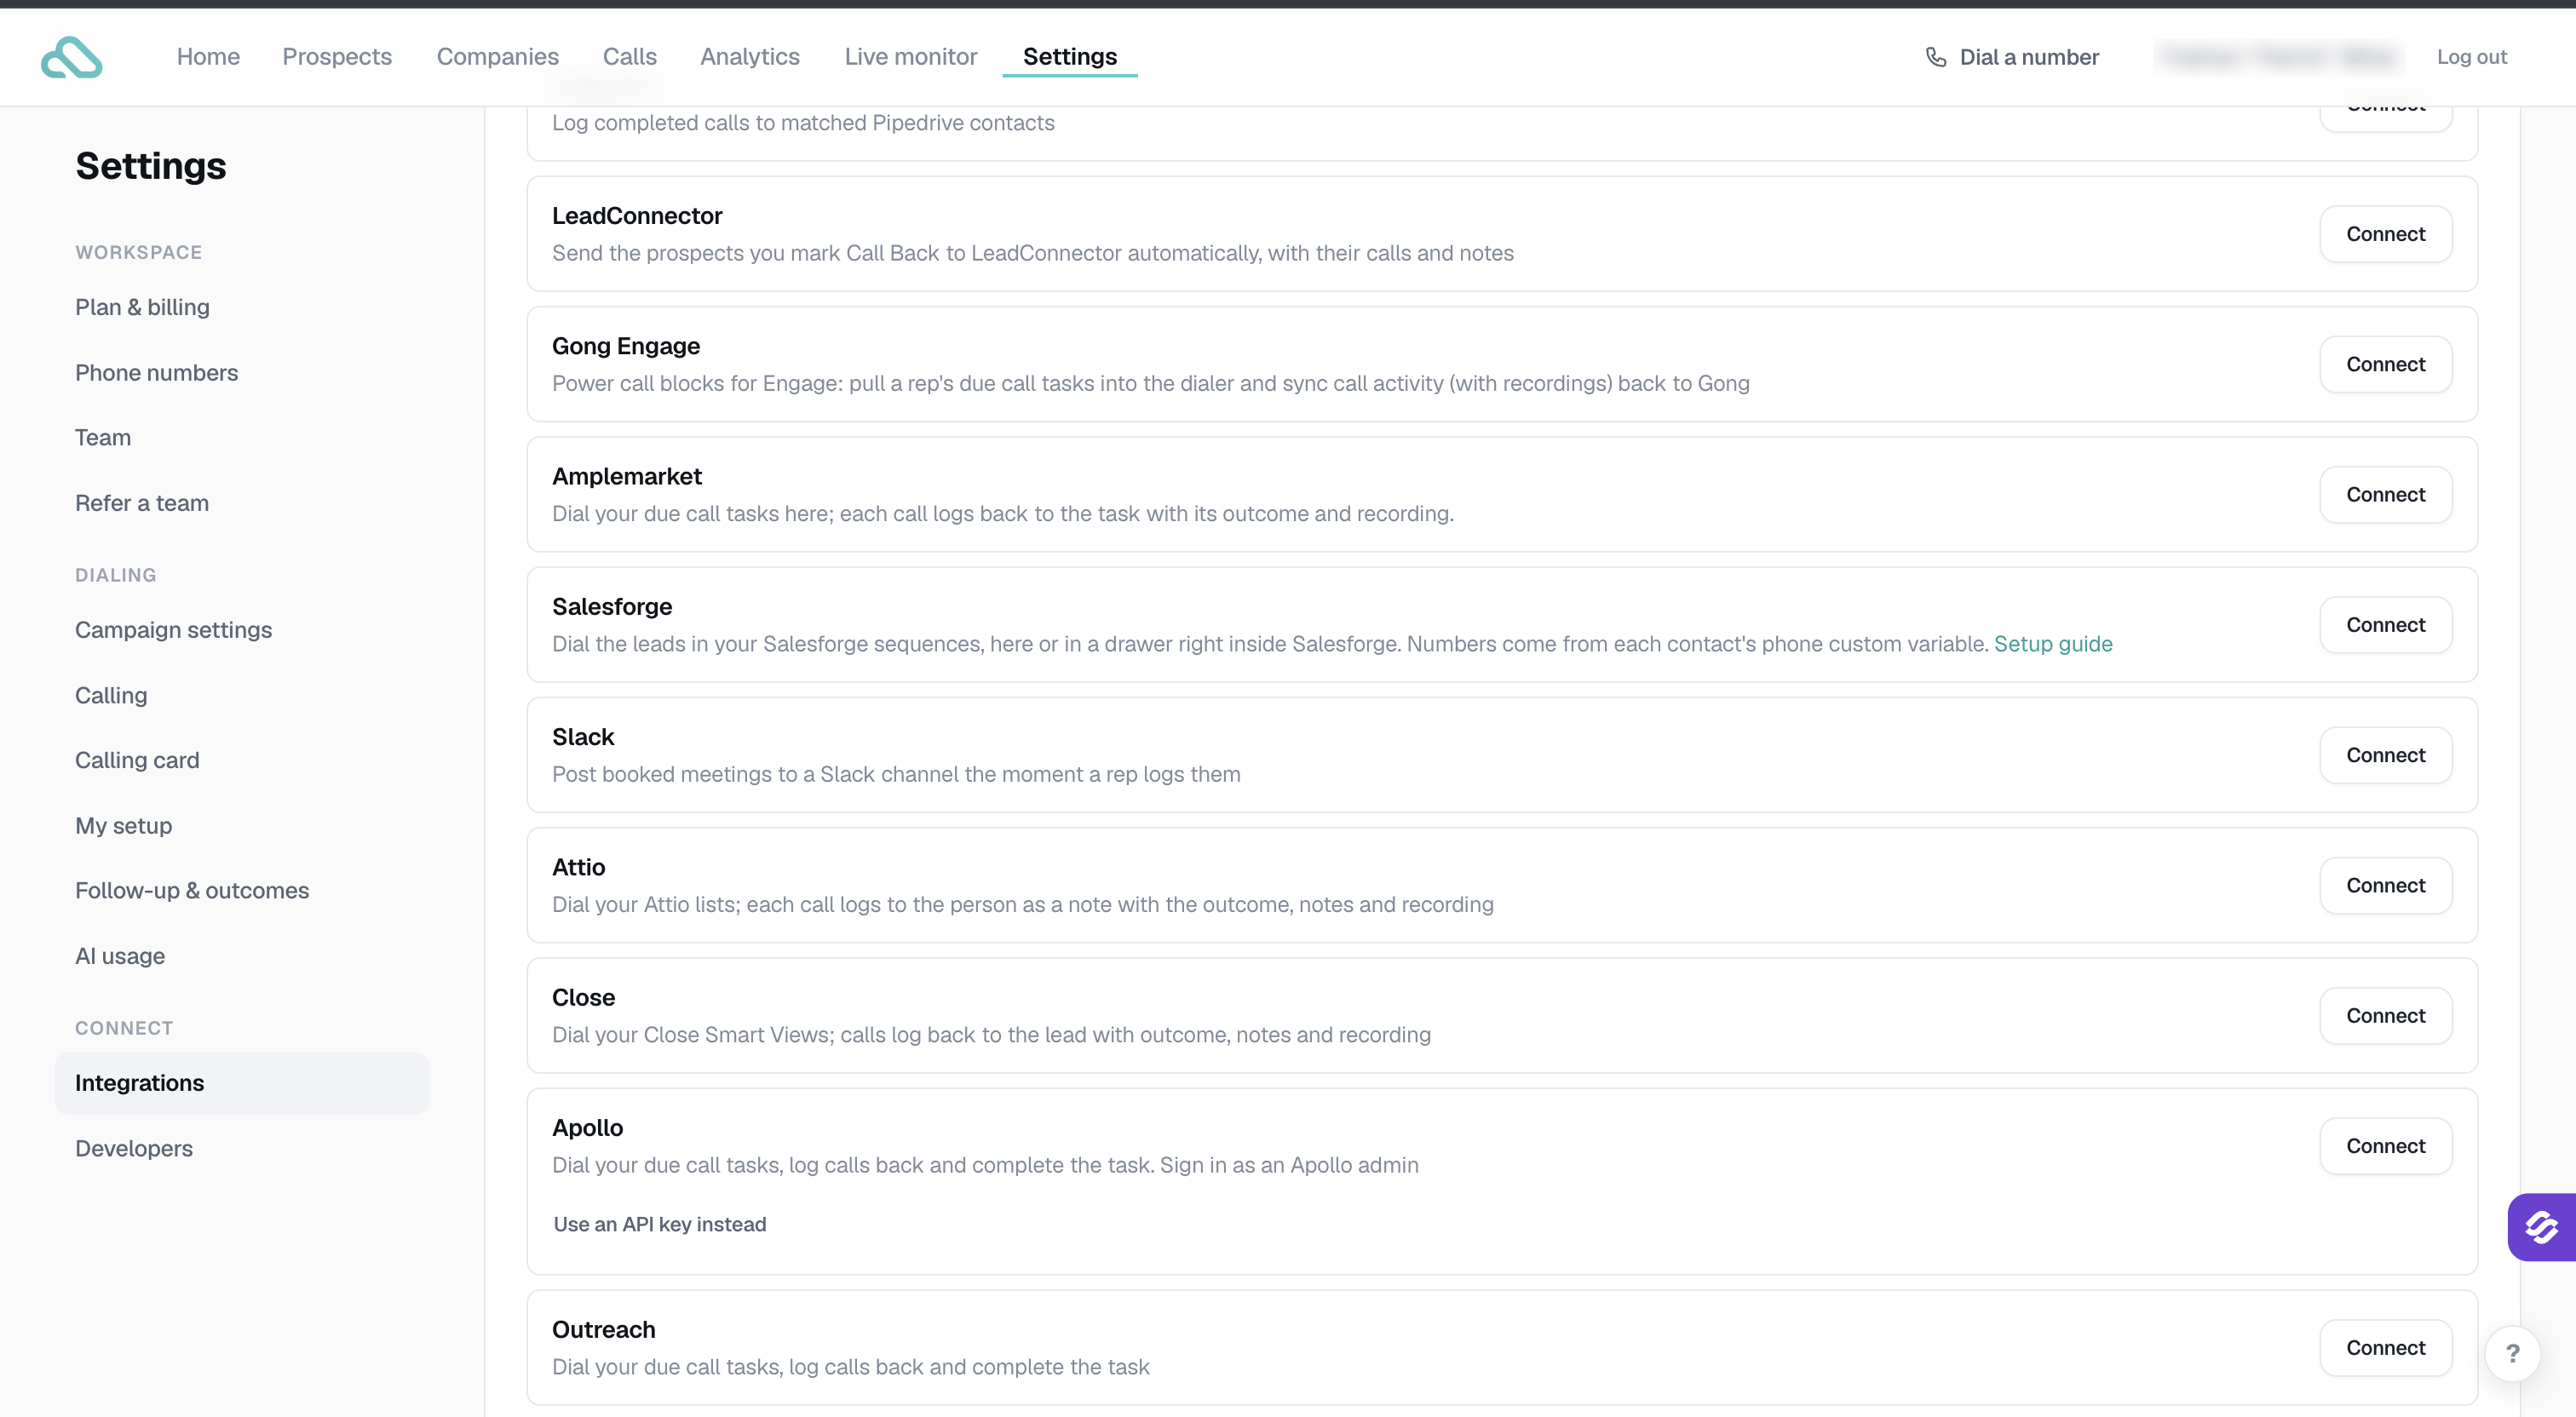The image size is (2576, 1417).
Task: Open Phone numbers settings
Action: (x=157, y=373)
